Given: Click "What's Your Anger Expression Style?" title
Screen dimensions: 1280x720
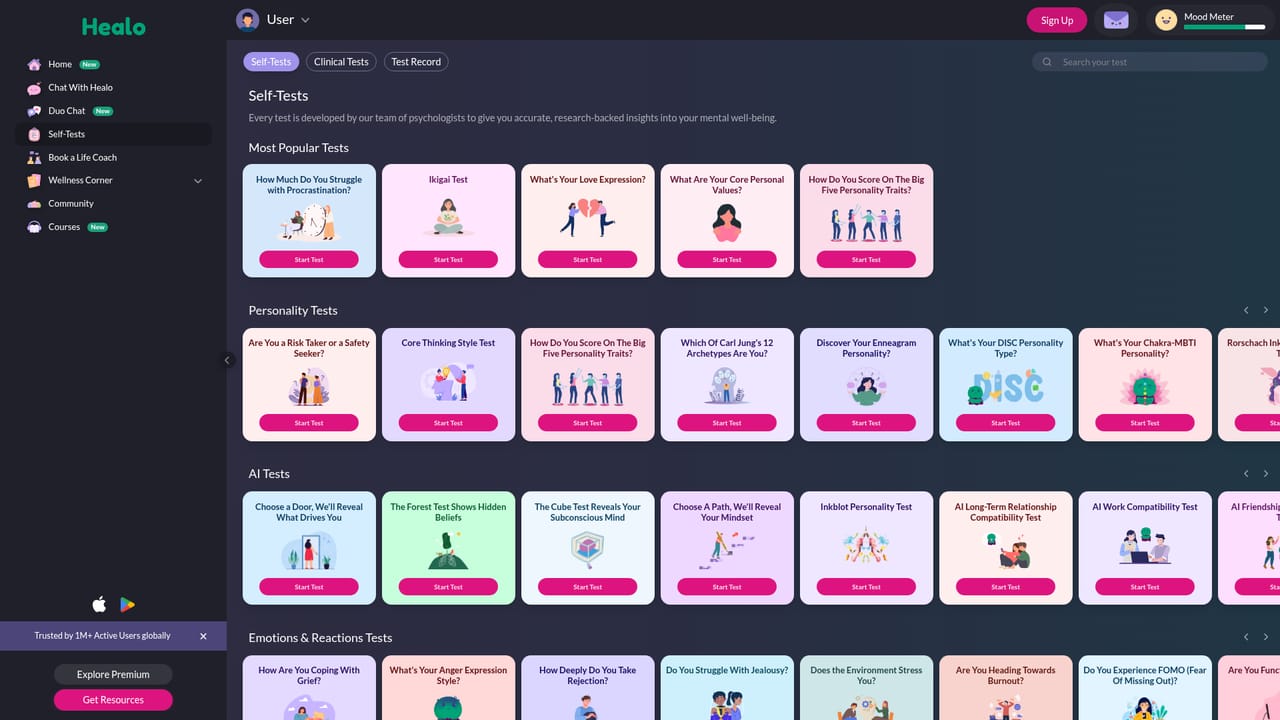Looking at the screenshot, I should [448, 675].
